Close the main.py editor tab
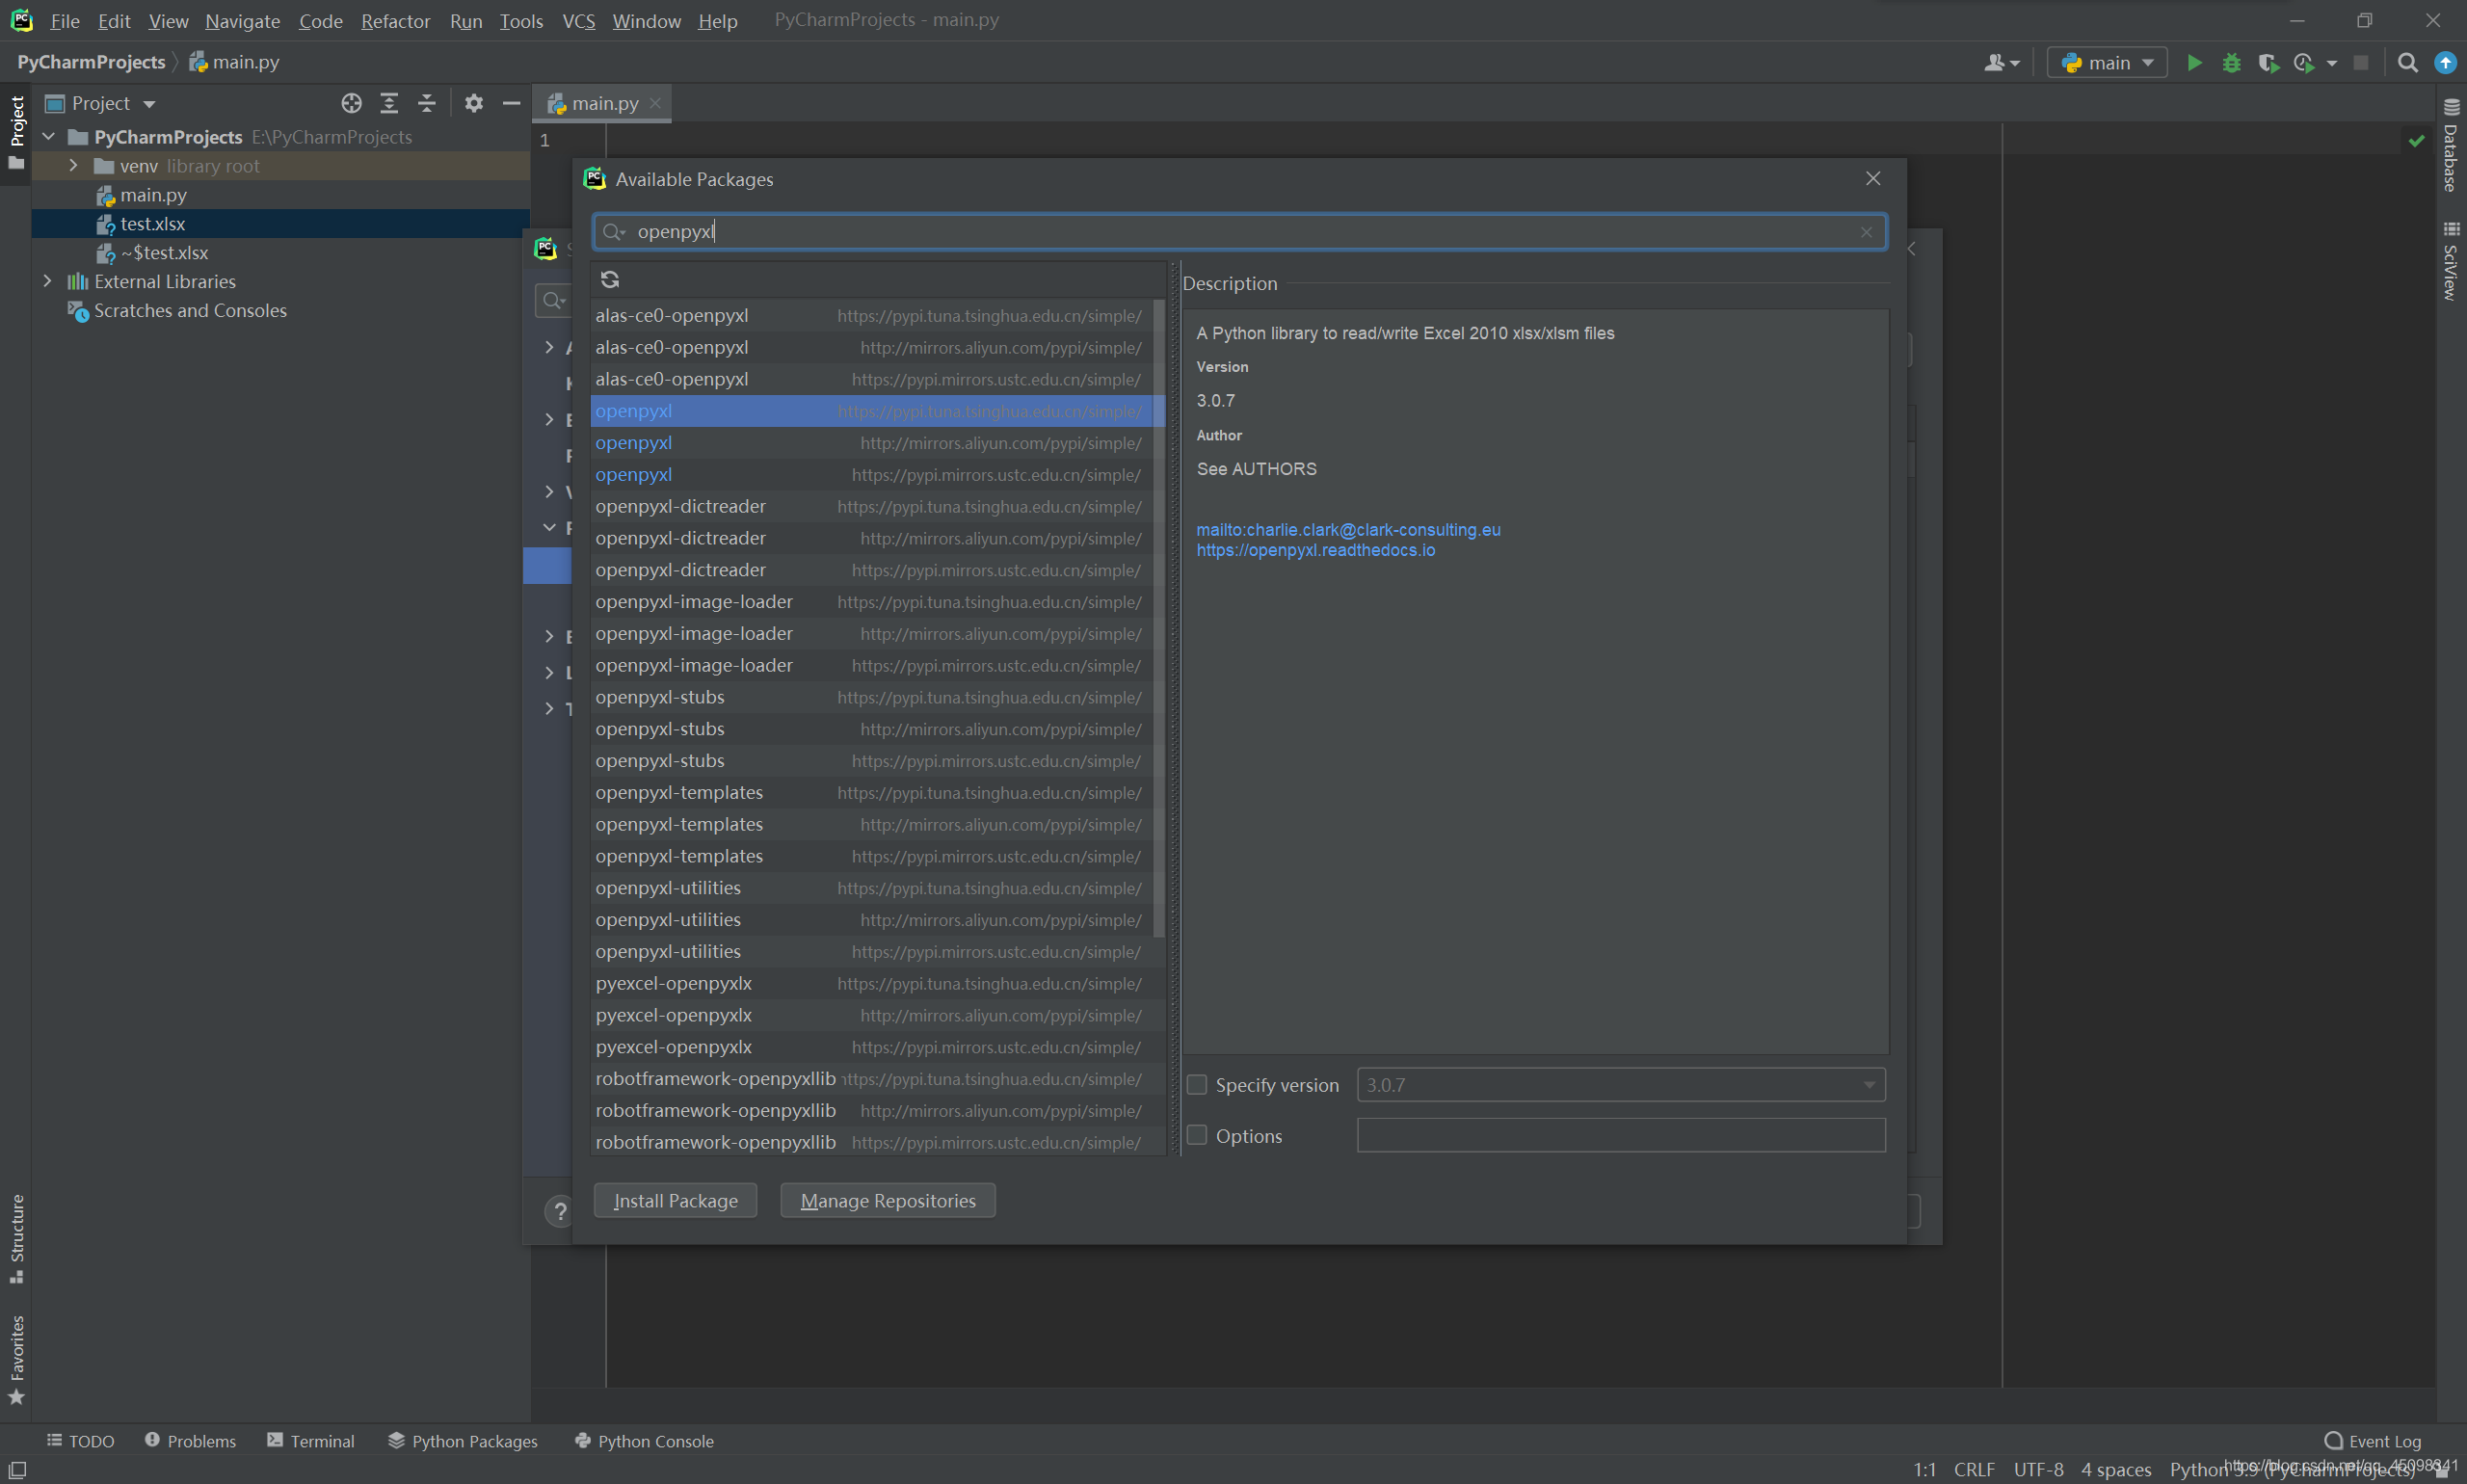The width and height of the screenshot is (2467, 1484). pos(655,103)
